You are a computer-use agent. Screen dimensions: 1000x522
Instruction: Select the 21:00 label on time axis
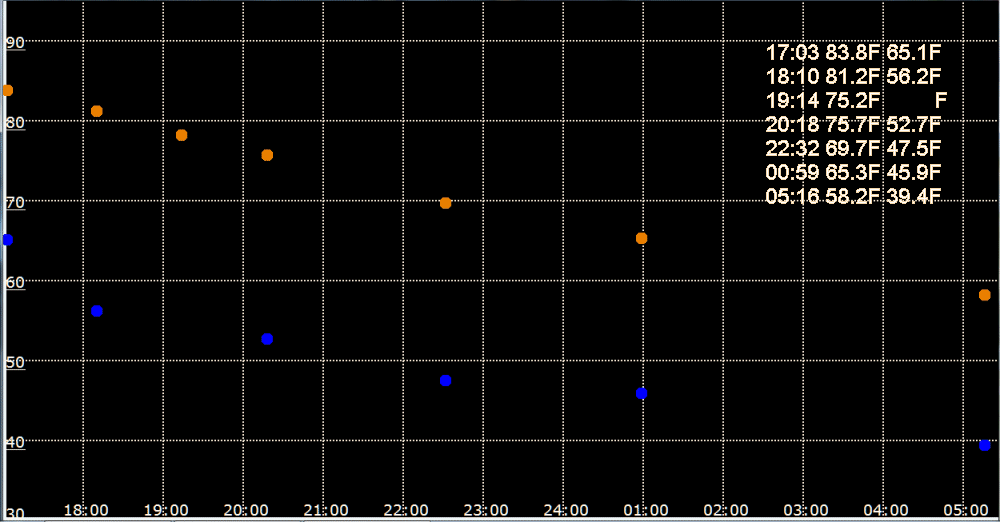325,510
